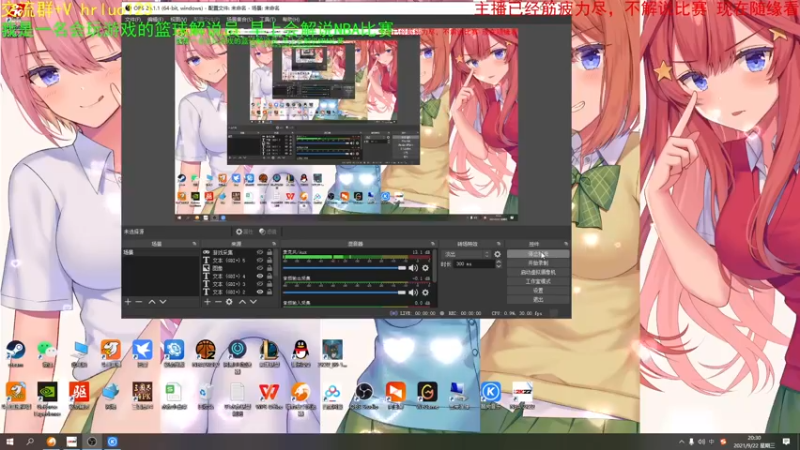Open the Windows Start menu
This screenshot has height=450, width=800.
(9, 441)
